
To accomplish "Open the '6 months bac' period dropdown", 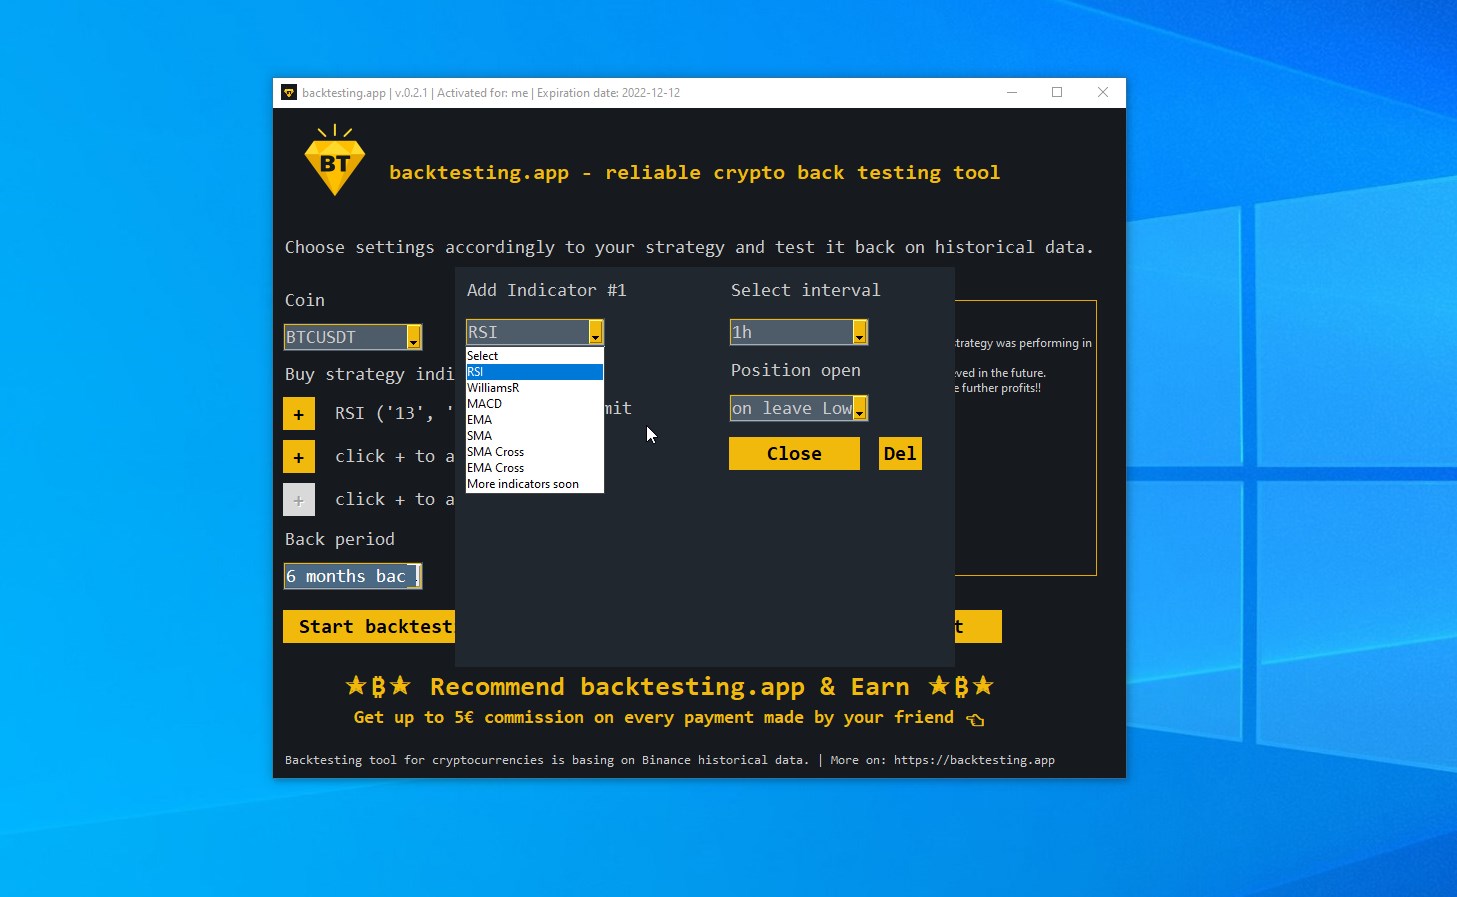I will [353, 576].
